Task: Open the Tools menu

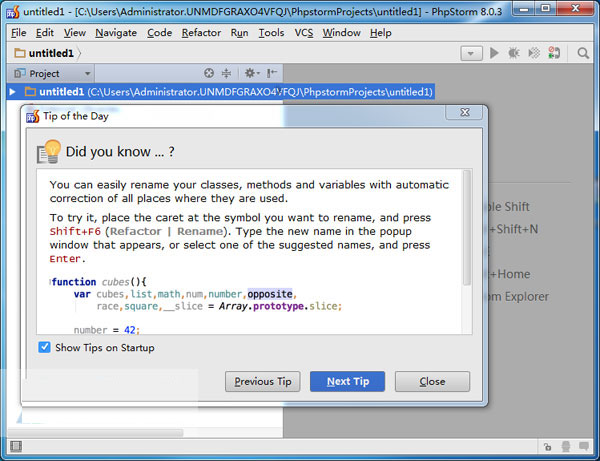Action: (271, 33)
